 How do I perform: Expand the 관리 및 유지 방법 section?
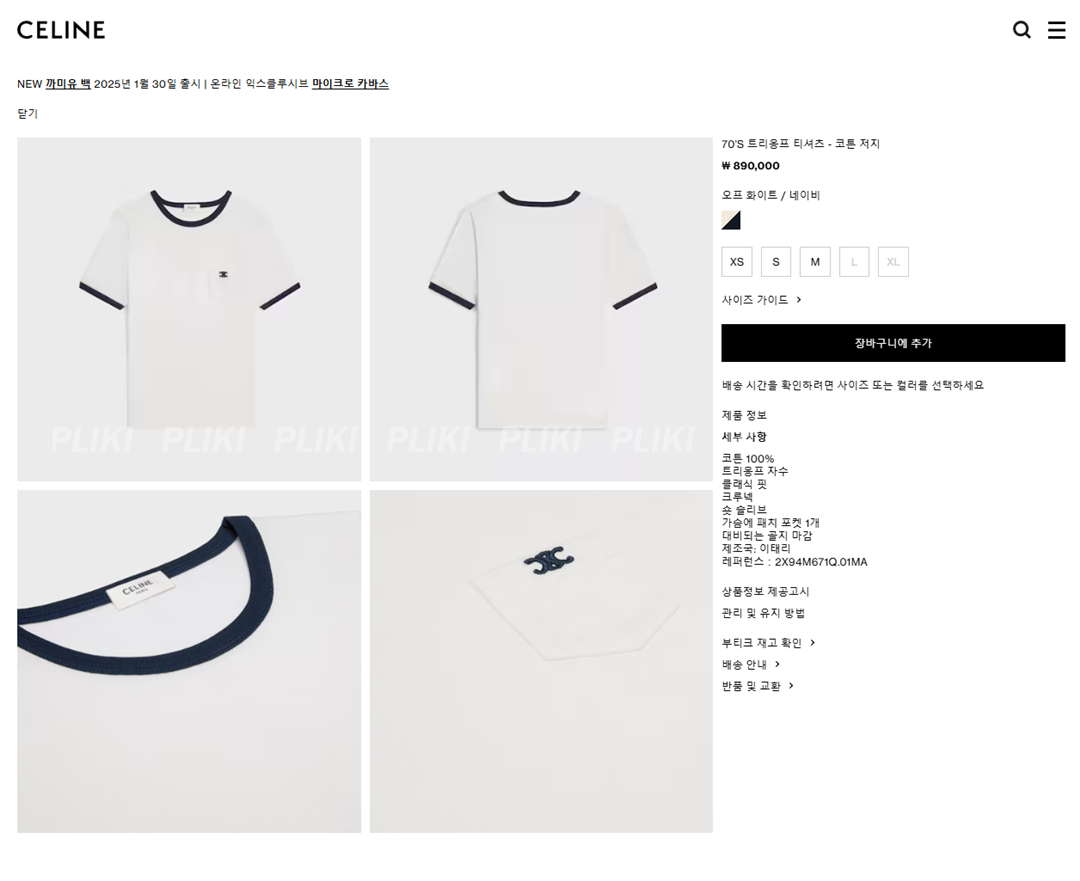pyautogui.click(x=763, y=613)
